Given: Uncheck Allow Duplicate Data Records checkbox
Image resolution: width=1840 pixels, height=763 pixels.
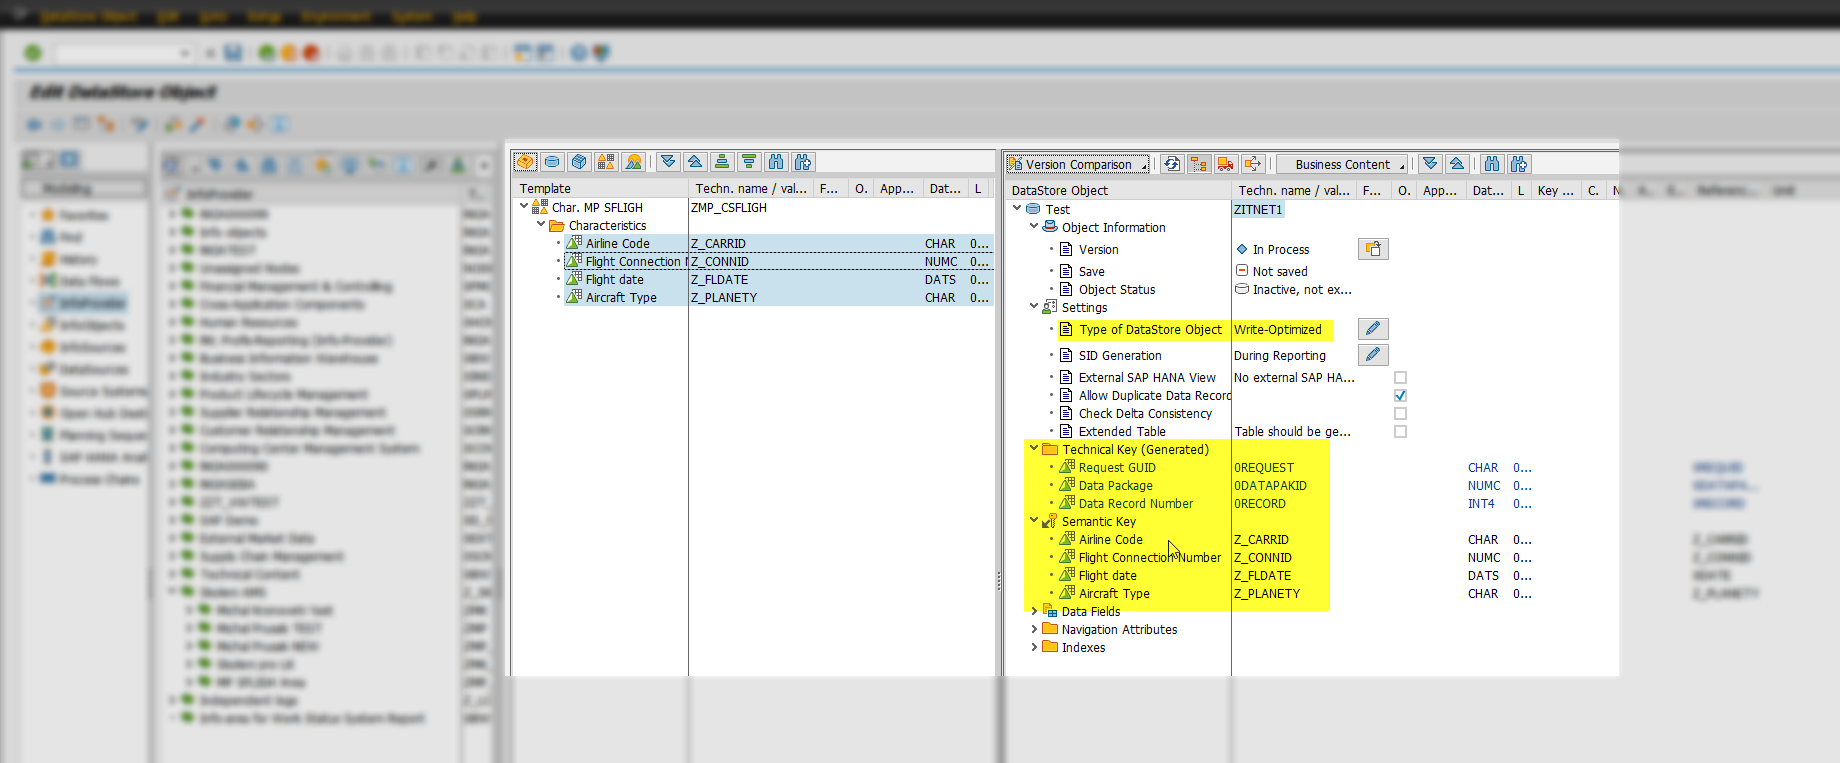Looking at the screenshot, I should pyautogui.click(x=1400, y=396).
